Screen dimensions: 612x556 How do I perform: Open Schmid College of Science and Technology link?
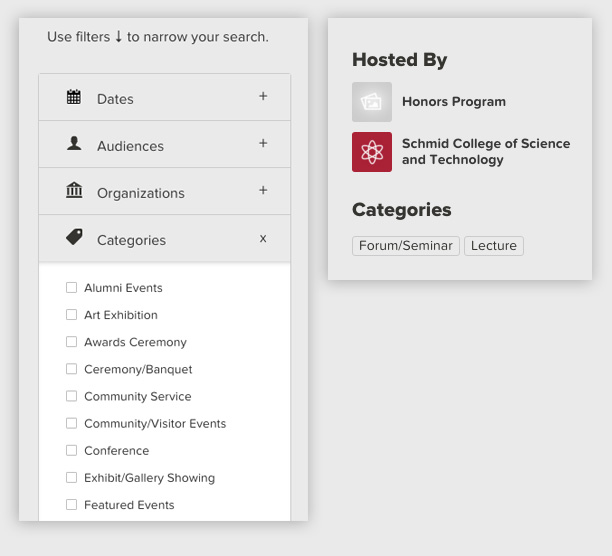[x=485, y=152]
